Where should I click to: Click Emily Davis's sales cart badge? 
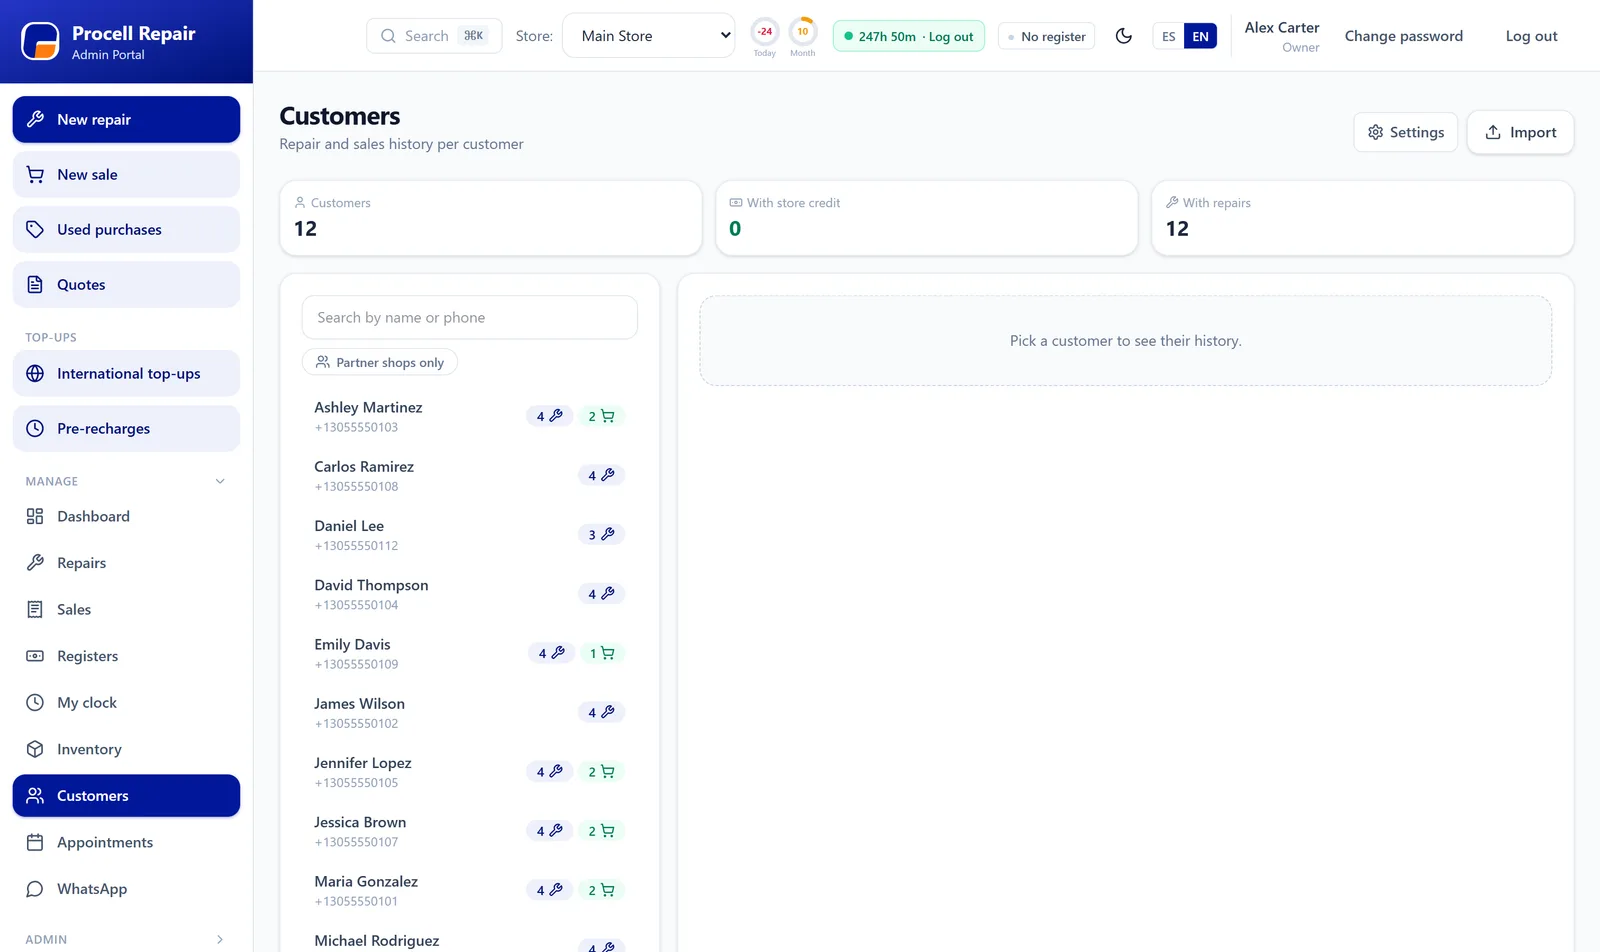602,653
